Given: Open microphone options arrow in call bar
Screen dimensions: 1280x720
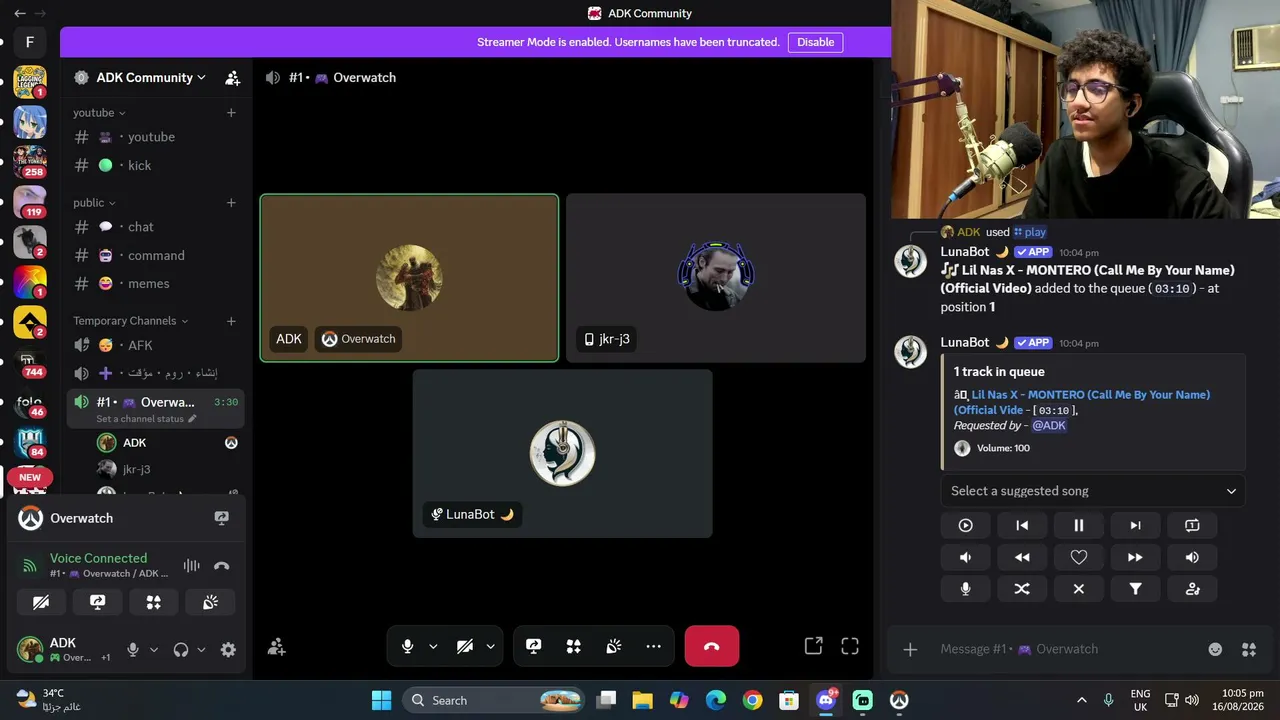Looking at the screenshot, I should [x=433, y=647].
